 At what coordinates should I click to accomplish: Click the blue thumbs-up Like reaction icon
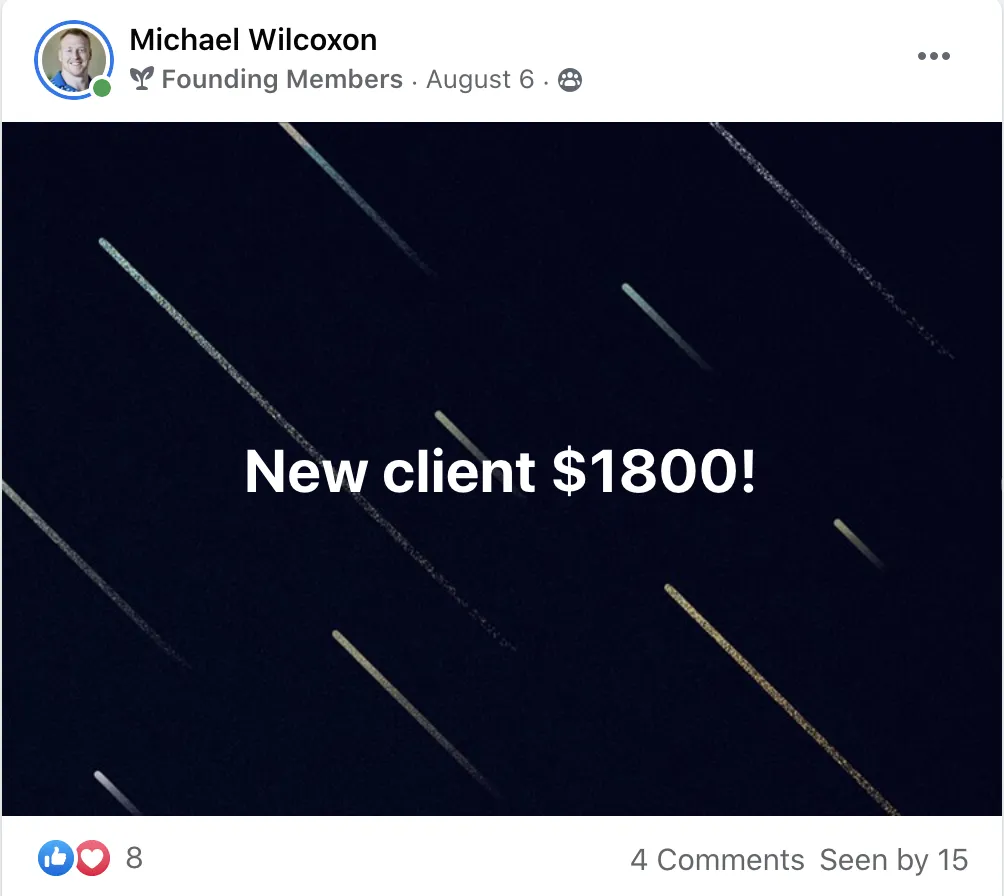56,858
